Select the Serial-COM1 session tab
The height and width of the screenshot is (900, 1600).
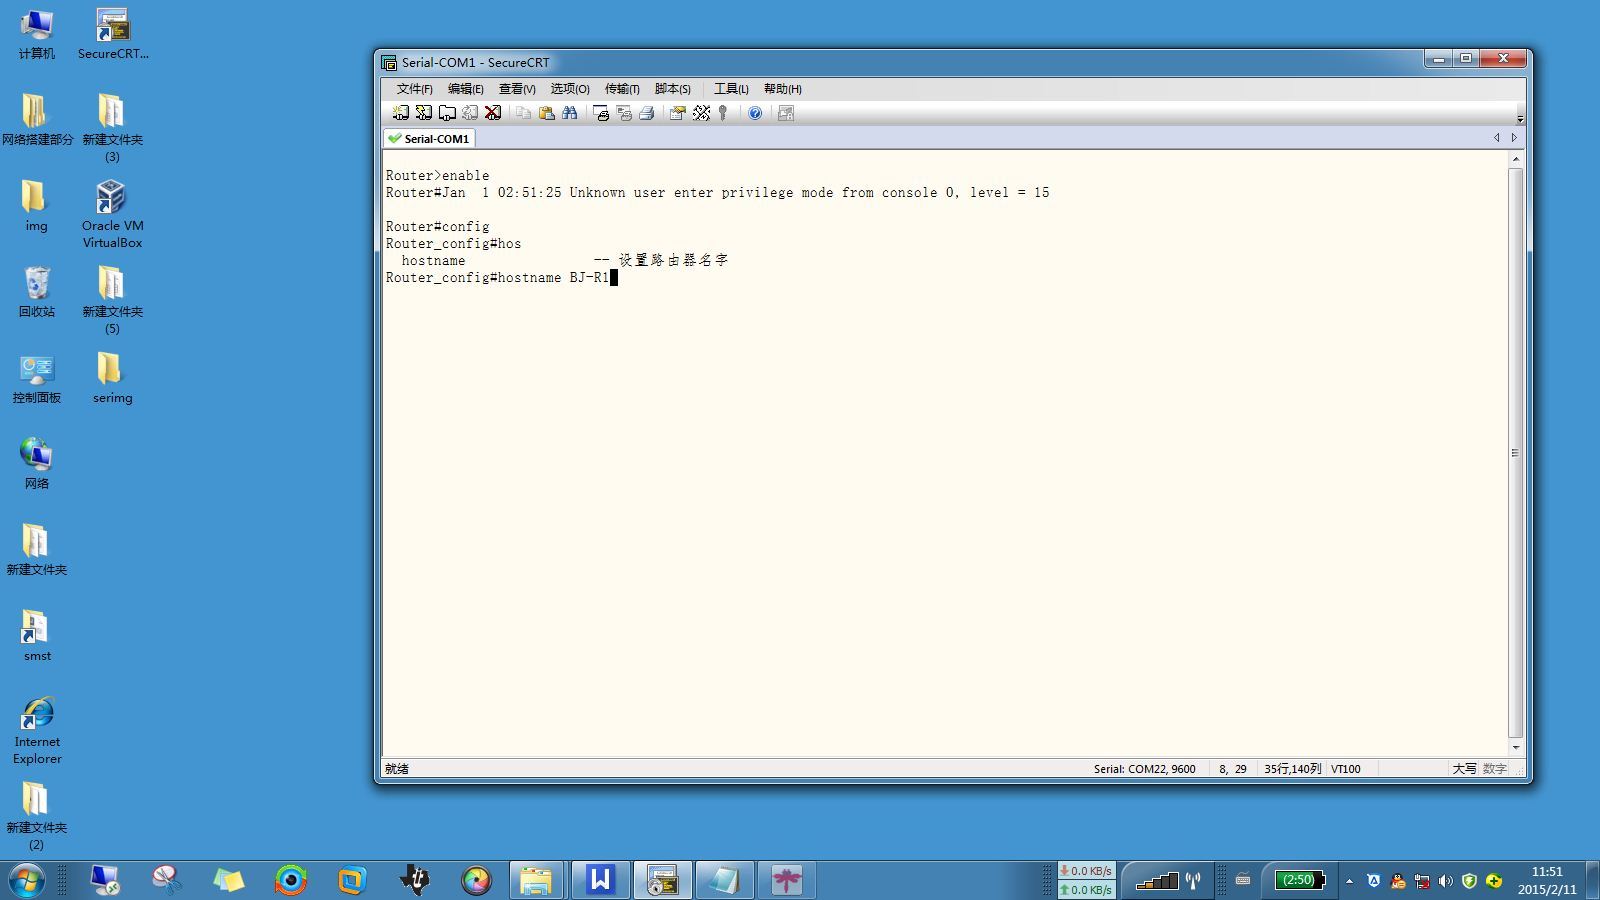click(x=429, y=139)
